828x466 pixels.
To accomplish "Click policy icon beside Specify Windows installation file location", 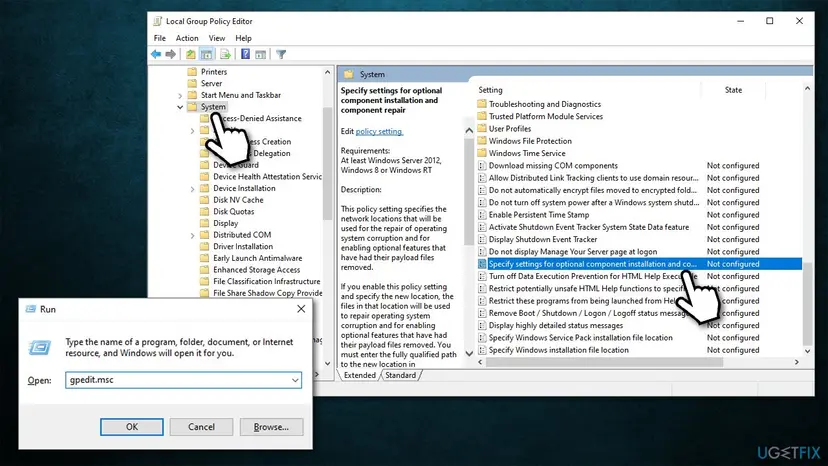I will click(482, 350).
